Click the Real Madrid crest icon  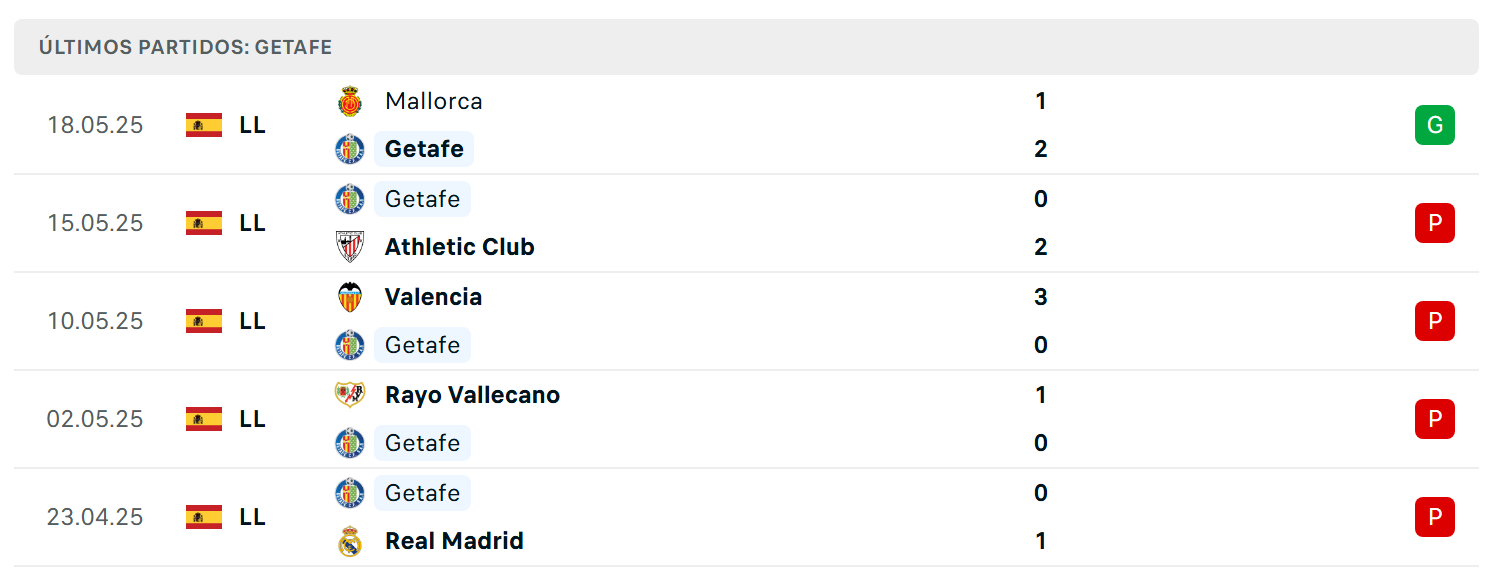click(x=349, y=541)
